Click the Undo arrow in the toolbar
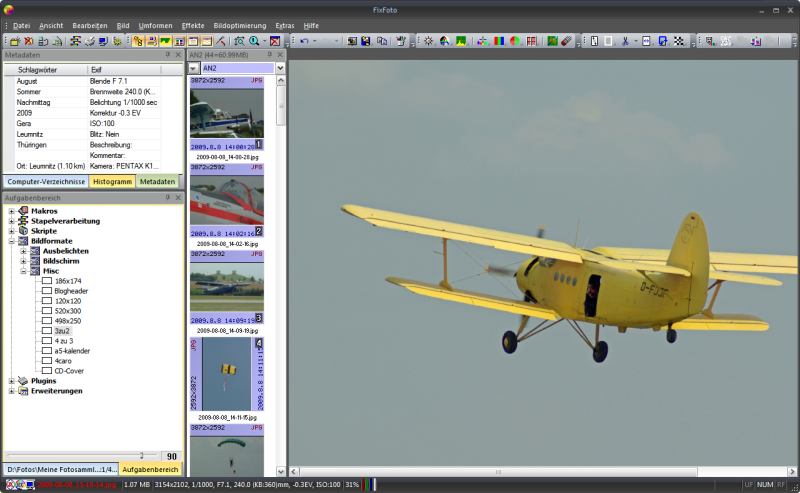This screenshot has width=800, height=493. coord(305,41)
